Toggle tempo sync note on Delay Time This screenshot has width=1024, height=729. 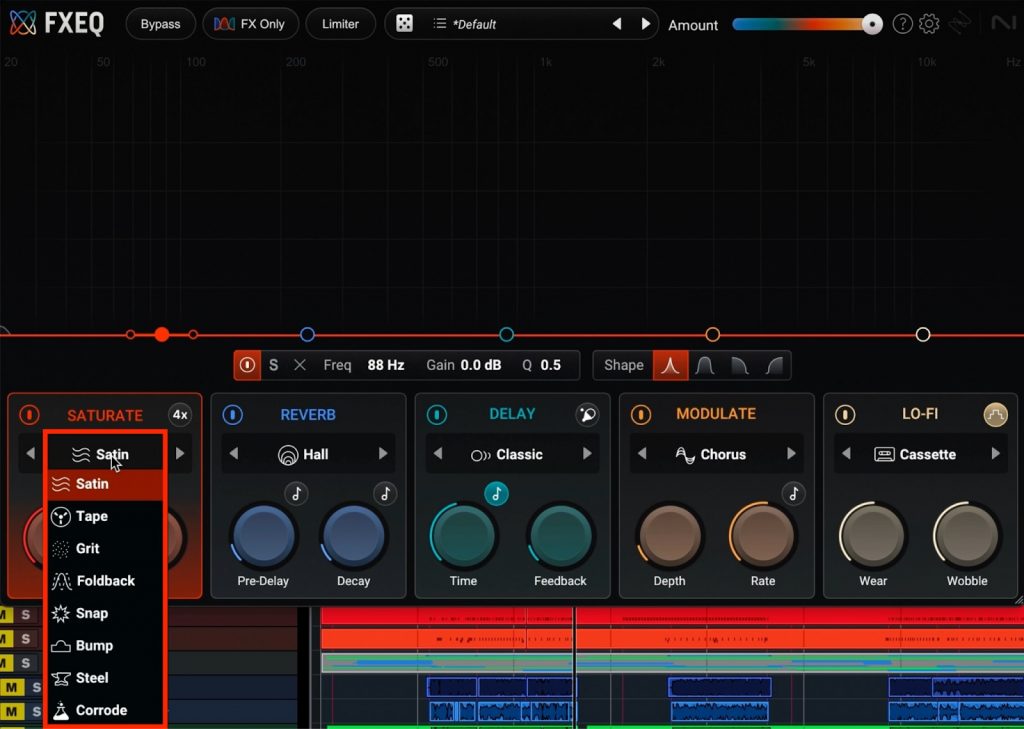coord(496,493)
